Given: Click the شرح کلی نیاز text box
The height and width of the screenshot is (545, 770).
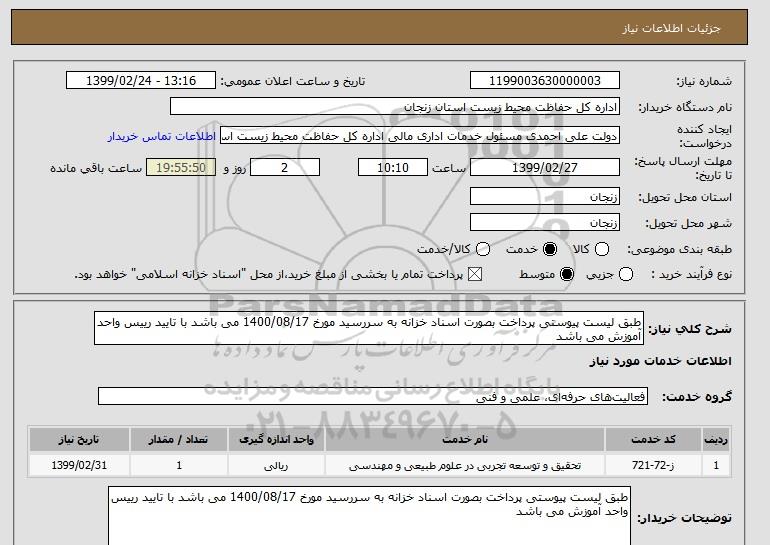Looking at the screenshot, I should point(369,328).
